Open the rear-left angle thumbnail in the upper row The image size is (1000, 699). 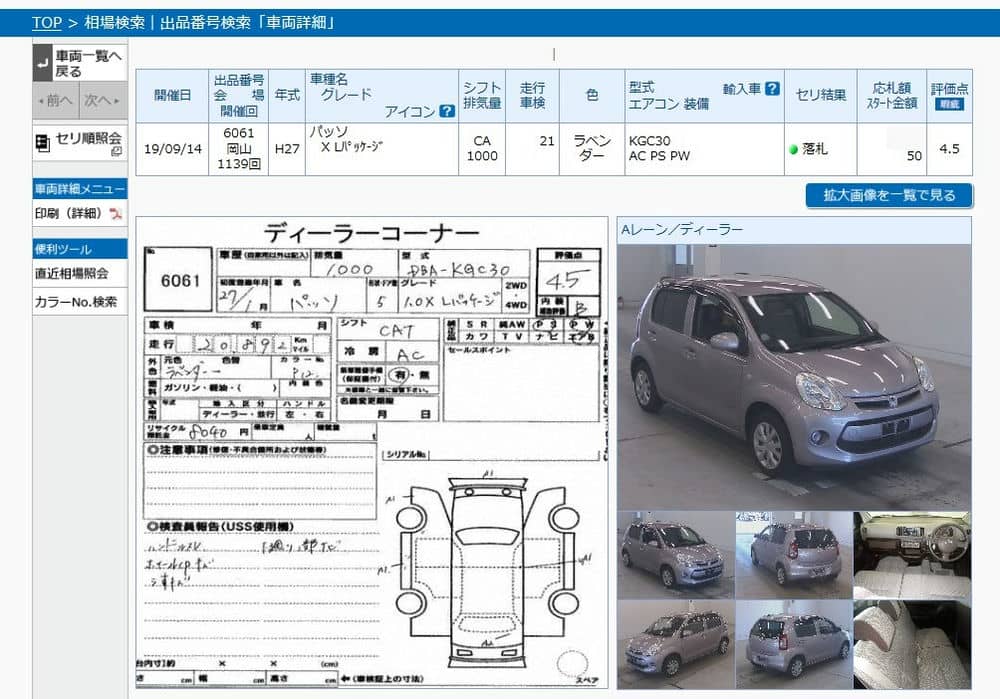tap(793, 555)
